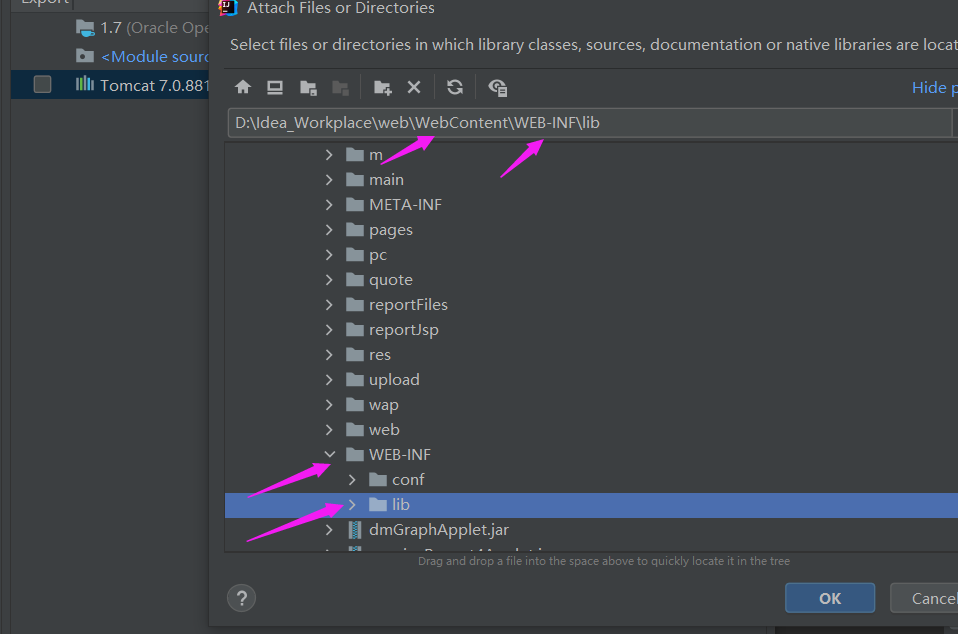Hide the path field
This screenshot has width=958, height=634.
[x=934, y=88]
